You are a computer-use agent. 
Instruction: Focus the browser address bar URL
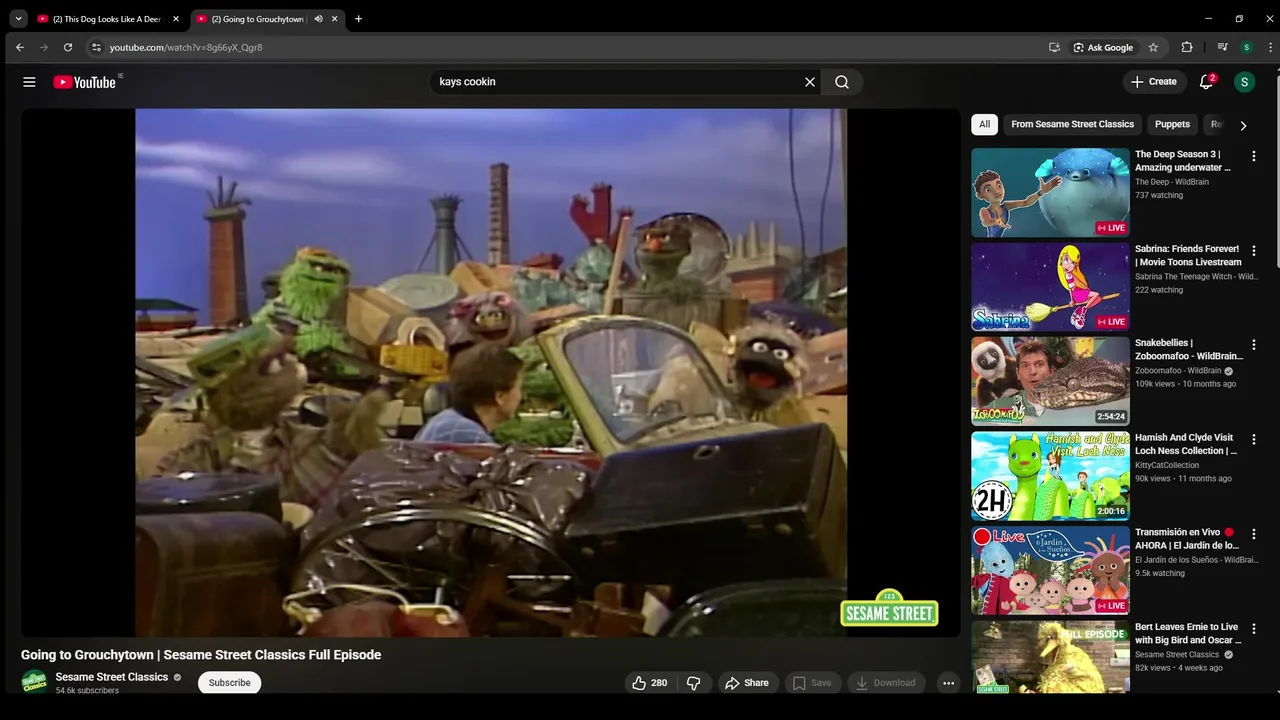pos(186,47)
